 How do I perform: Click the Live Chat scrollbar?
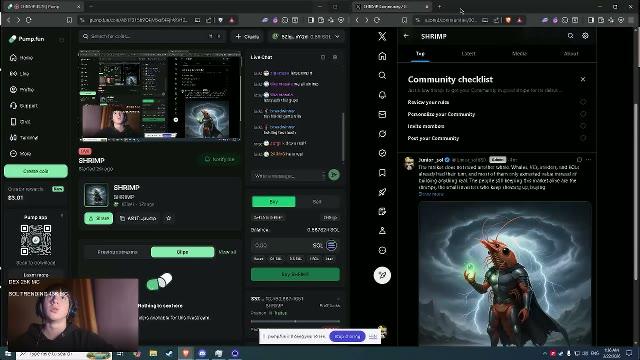[343, 137]
